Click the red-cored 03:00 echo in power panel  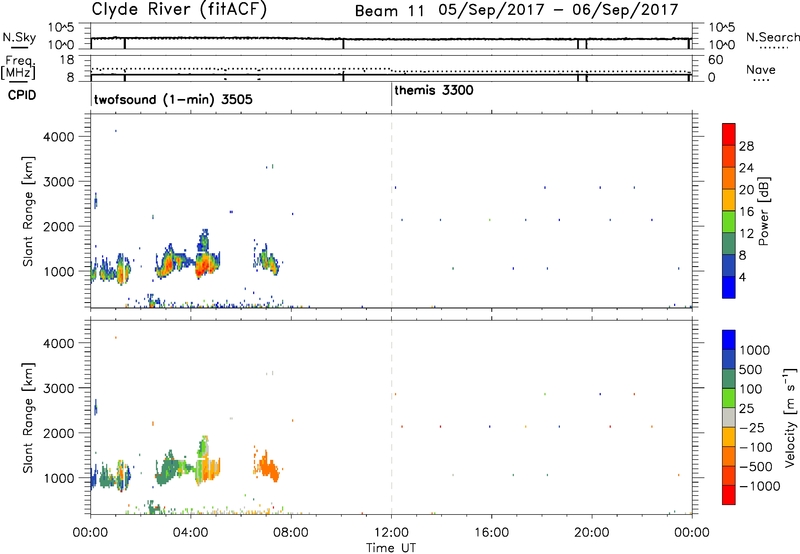click(167, 263)
